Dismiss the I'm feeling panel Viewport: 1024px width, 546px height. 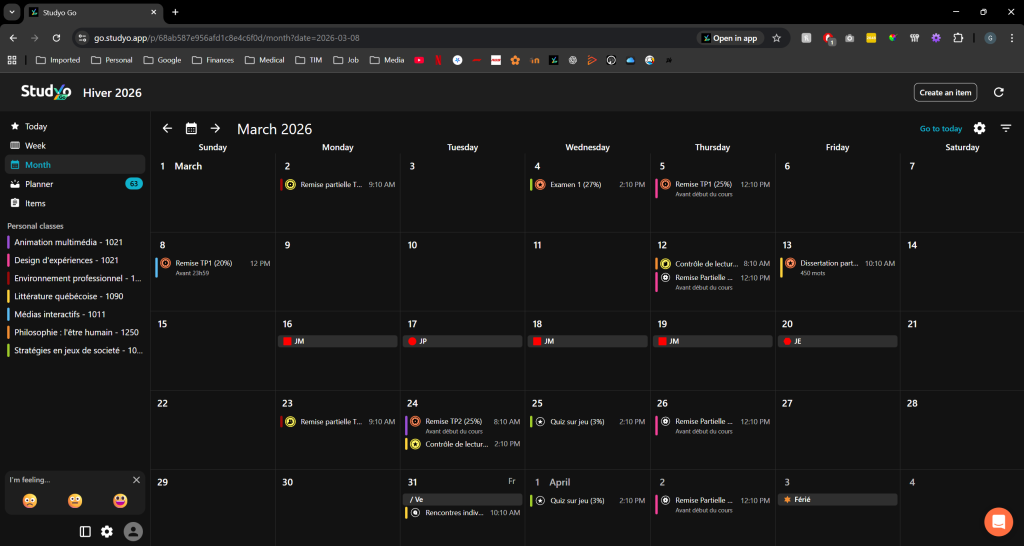click(137, 480)
